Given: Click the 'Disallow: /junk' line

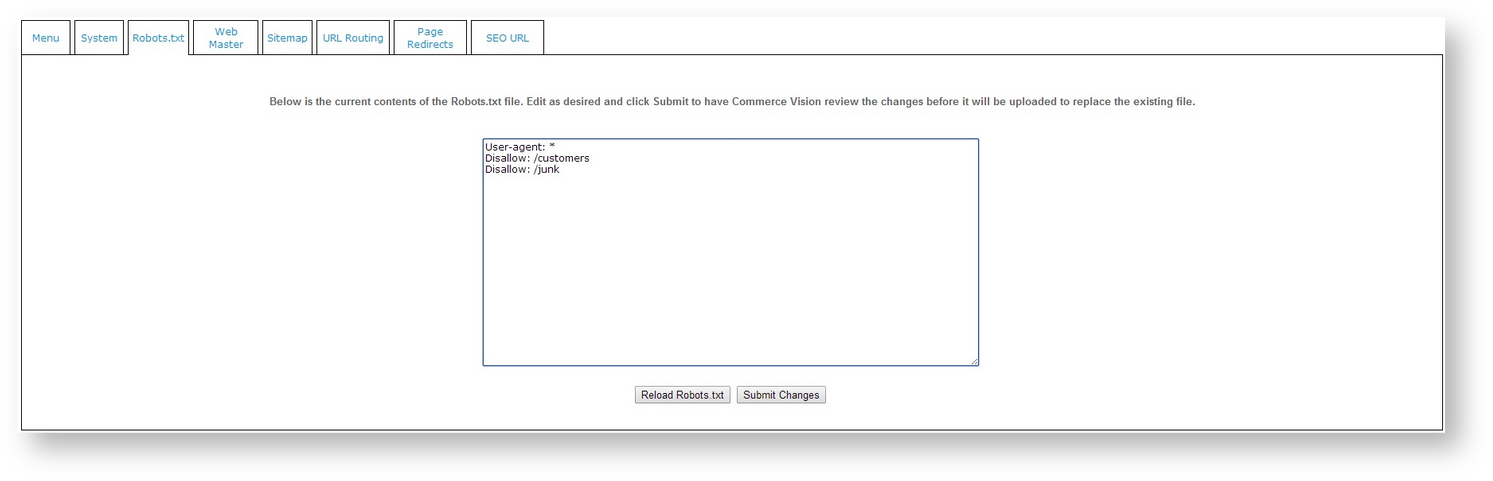Looking at the screenshot, I should (x=522, y=169).
